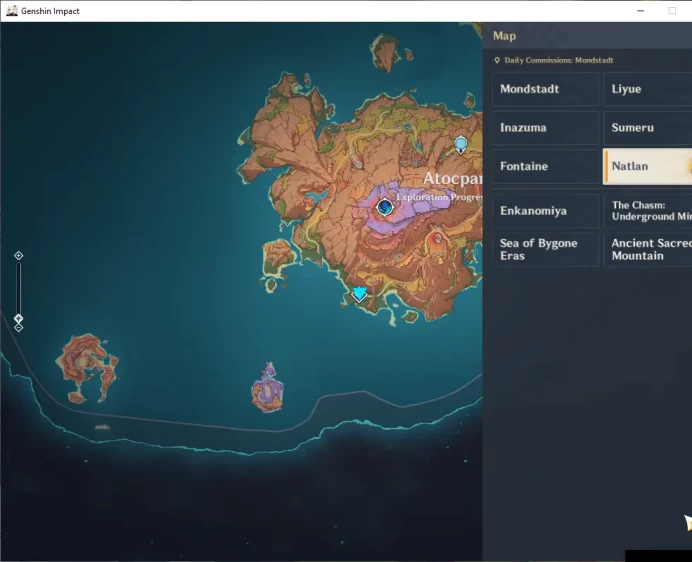Select the Fontaine region
This screenshot has width=692, height=562.
[545, 166]
